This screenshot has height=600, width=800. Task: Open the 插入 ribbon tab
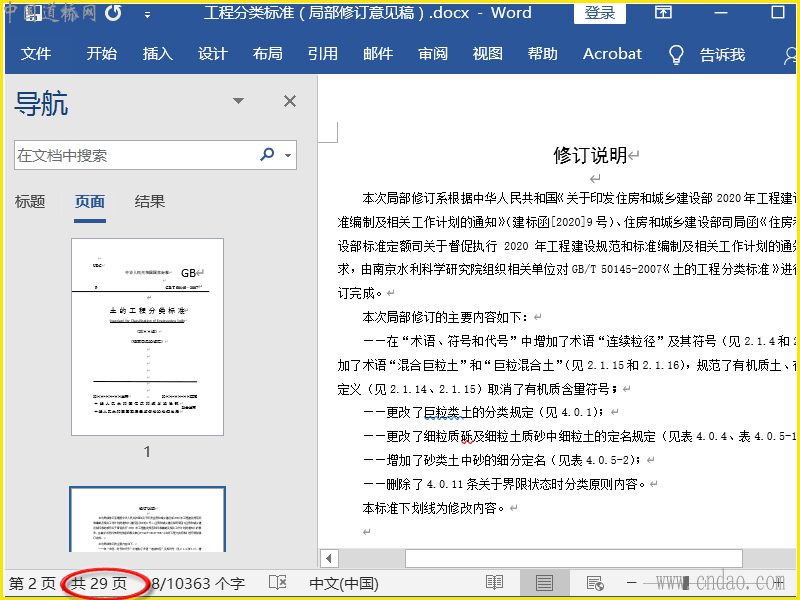157,54
